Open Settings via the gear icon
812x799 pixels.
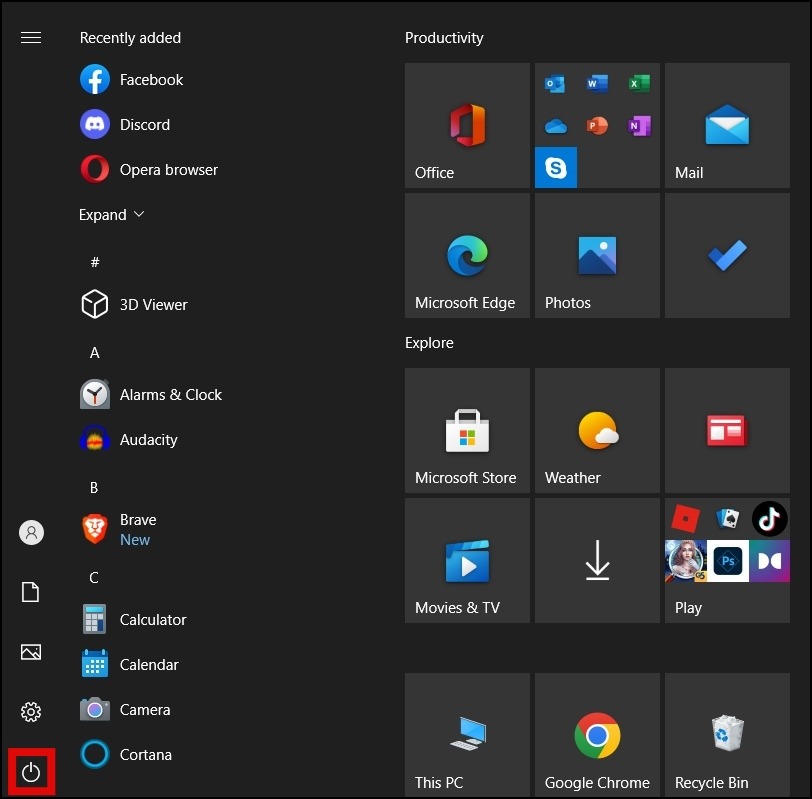[31, 712]
